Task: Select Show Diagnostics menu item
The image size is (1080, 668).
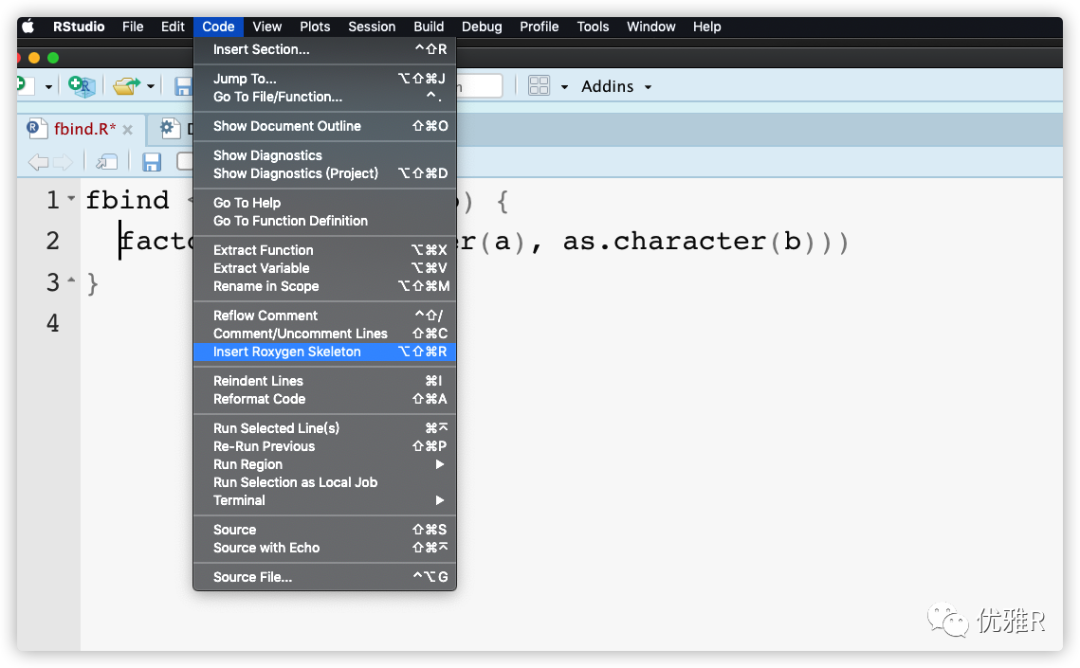Action: [x=324, y=156]
